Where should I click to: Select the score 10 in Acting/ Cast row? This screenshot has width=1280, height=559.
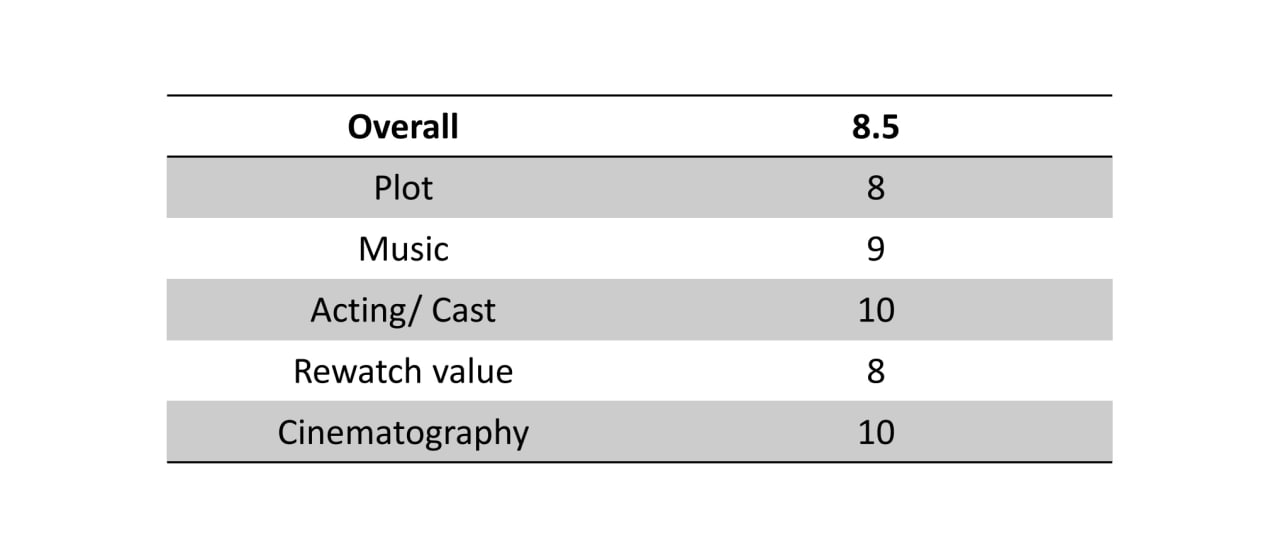point(876,310)
